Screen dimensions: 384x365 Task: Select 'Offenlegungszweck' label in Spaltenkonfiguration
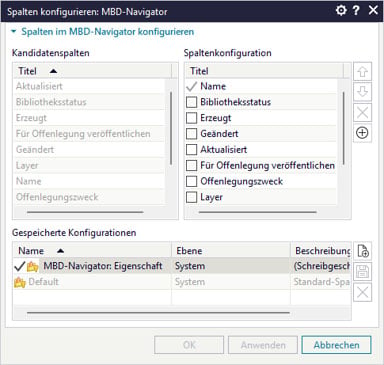[x=241, y=181]
